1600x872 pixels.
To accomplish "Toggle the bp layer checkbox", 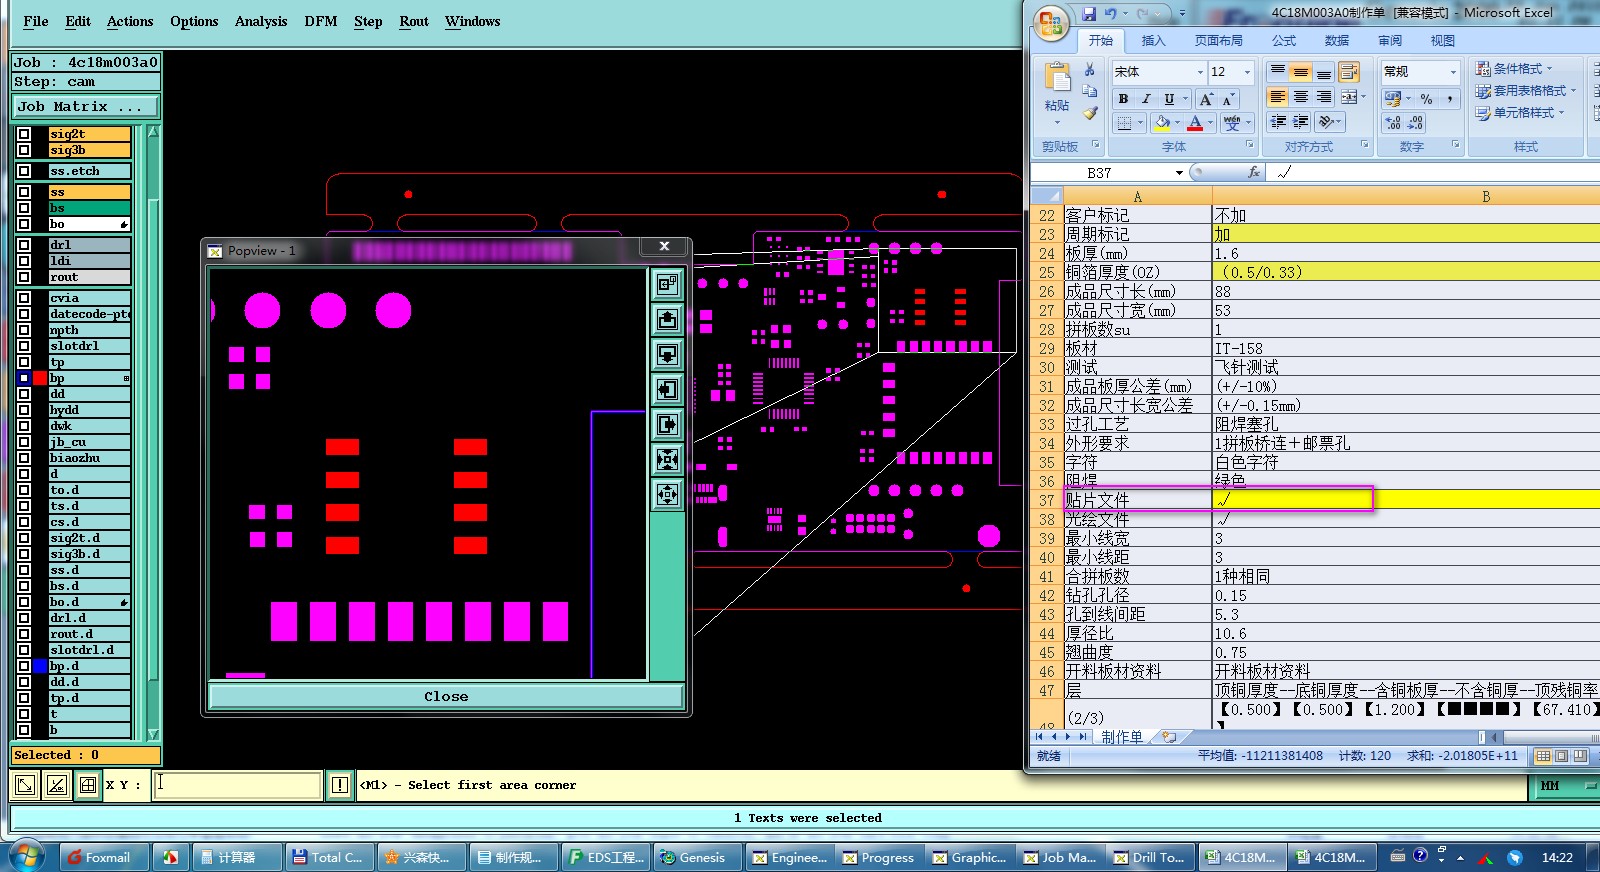I will [x=24, y=378].
